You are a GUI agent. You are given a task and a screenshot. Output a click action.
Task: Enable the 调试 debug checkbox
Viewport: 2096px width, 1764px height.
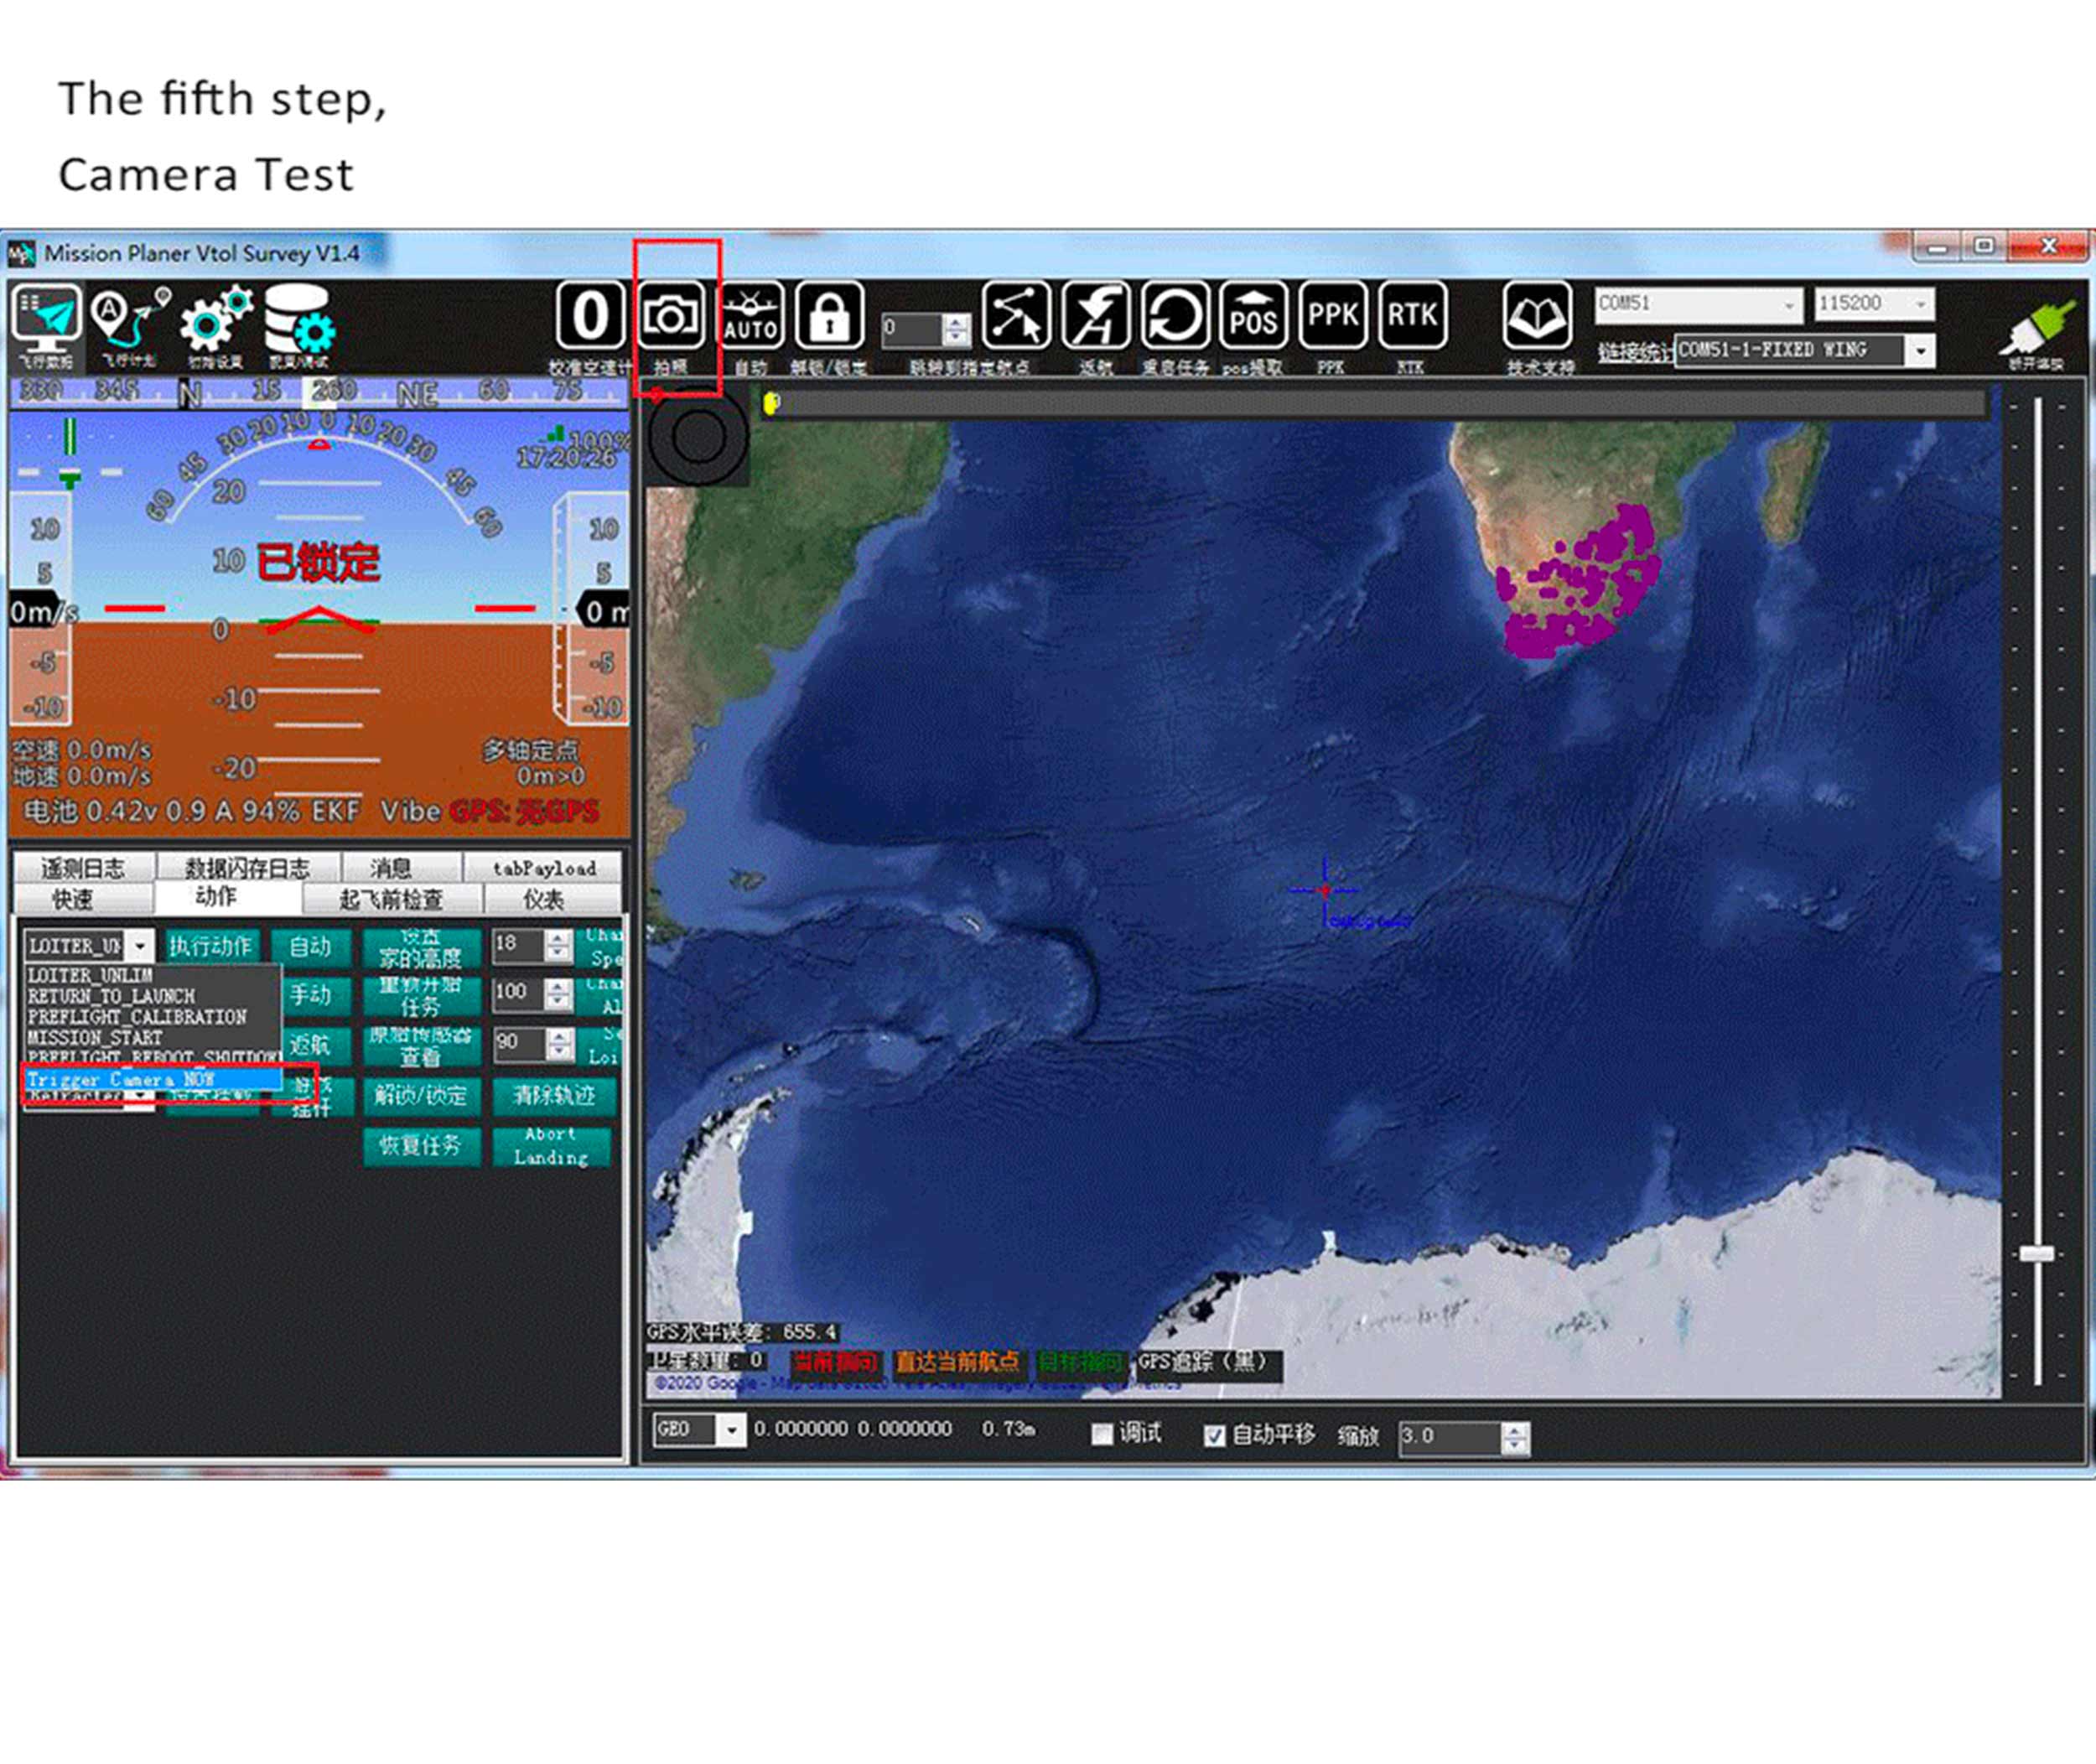click(1102, 1435)
